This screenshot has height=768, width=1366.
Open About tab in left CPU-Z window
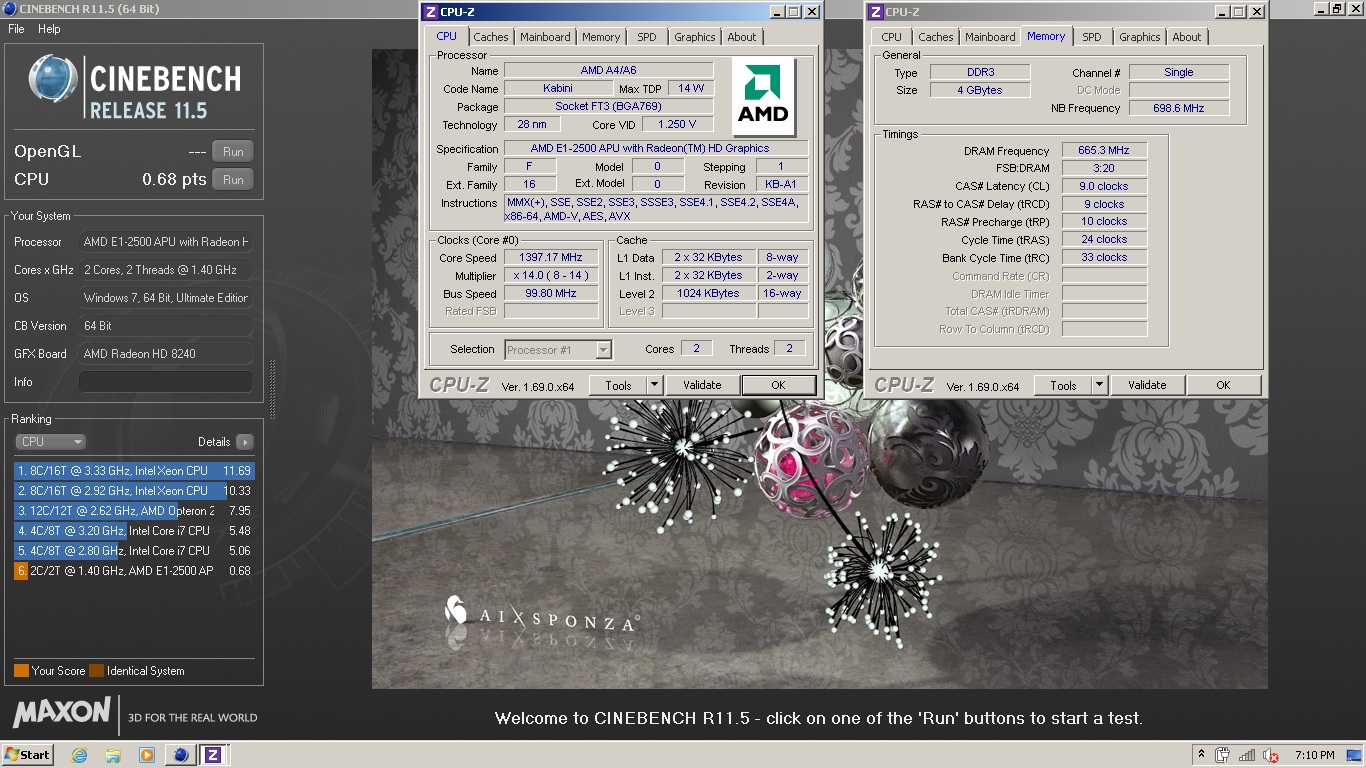coord(742,37)
